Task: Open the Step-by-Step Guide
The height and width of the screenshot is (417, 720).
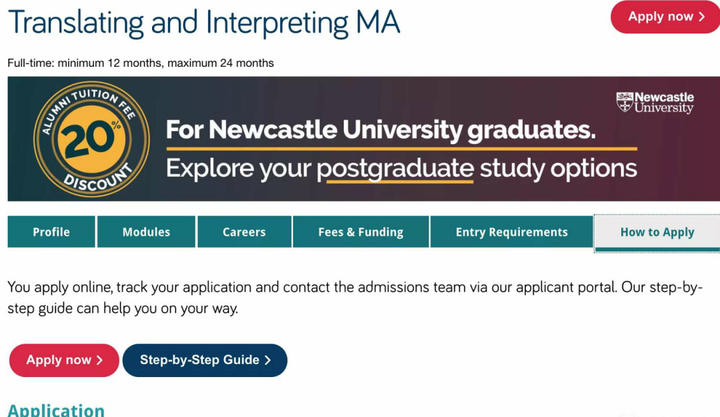Action: click(x=204, y=360)
